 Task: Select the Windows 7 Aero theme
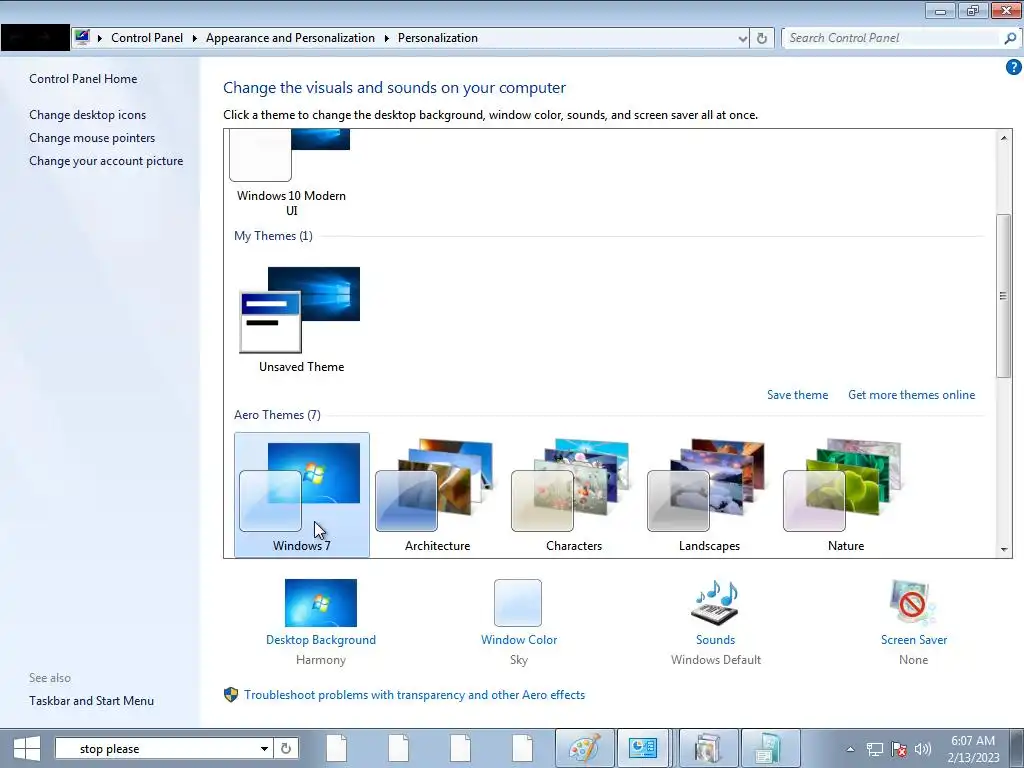[302, 495]
